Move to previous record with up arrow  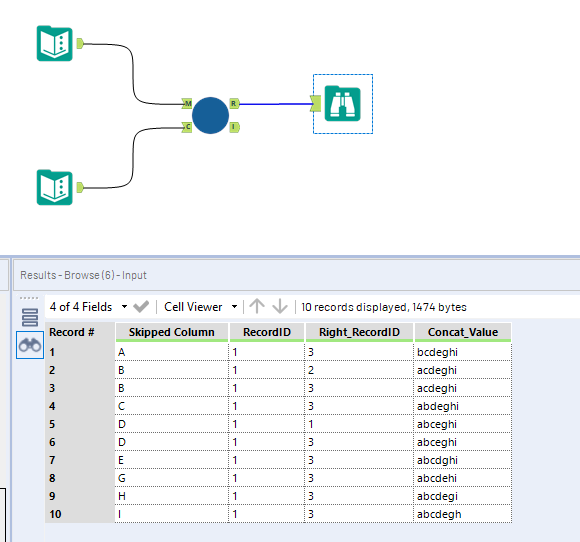click(257, 306)
